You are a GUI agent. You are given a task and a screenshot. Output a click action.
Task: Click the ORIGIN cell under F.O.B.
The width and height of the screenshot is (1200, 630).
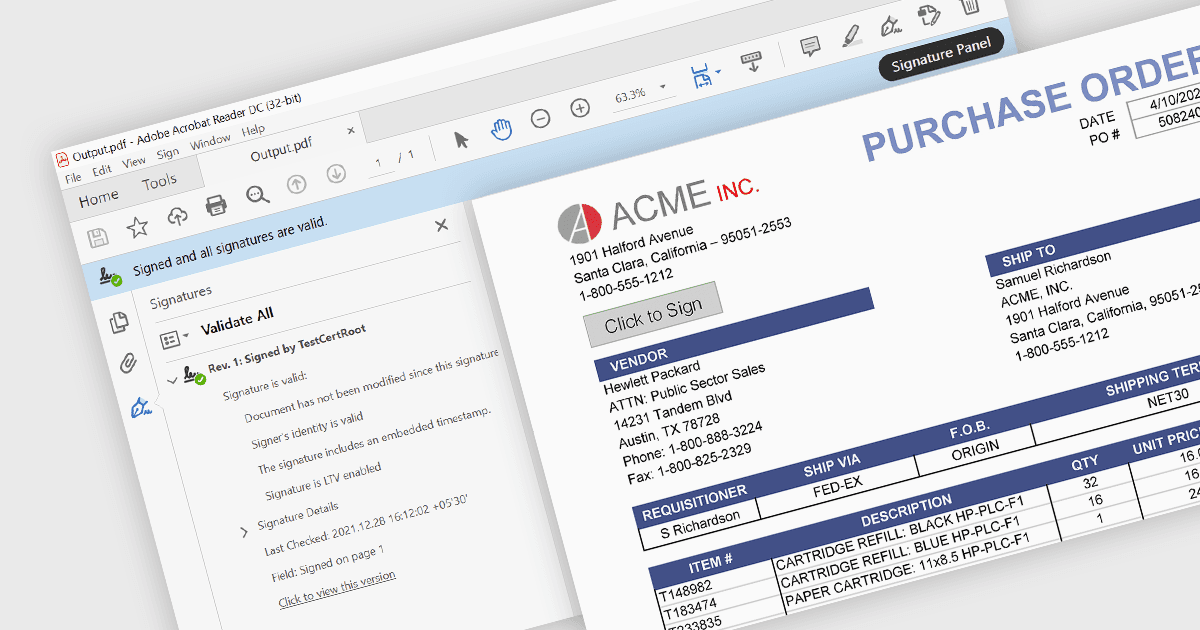point(974,448)
